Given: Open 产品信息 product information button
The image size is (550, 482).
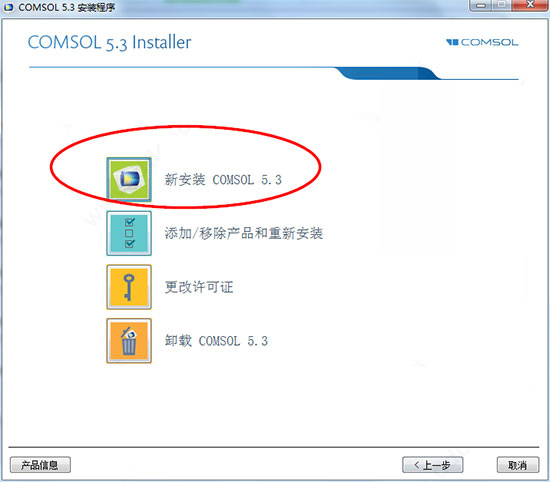Looking at the screenshot, I should tap(40, 465).
